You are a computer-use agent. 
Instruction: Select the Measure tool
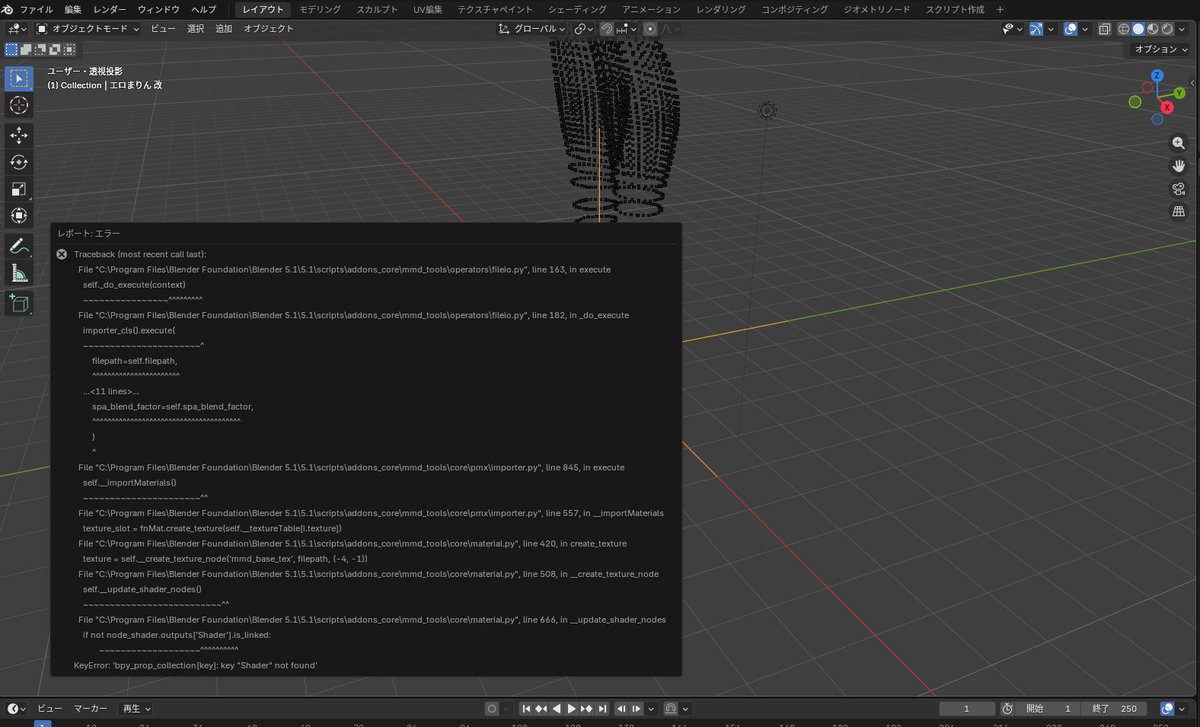[x=19, y=273]
